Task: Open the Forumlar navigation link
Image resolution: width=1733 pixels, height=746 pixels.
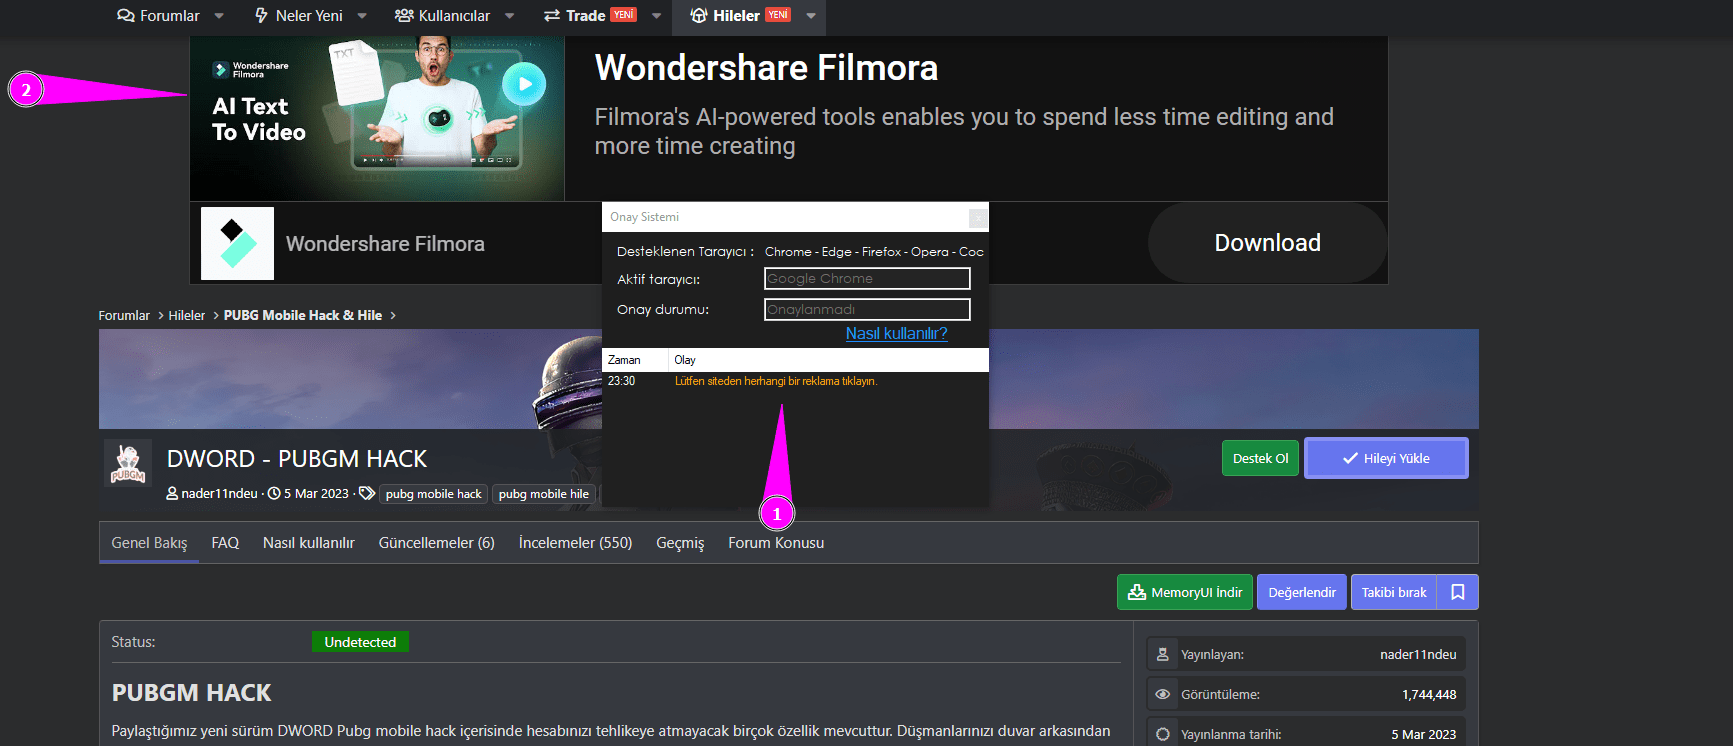Action: point(158,16)
